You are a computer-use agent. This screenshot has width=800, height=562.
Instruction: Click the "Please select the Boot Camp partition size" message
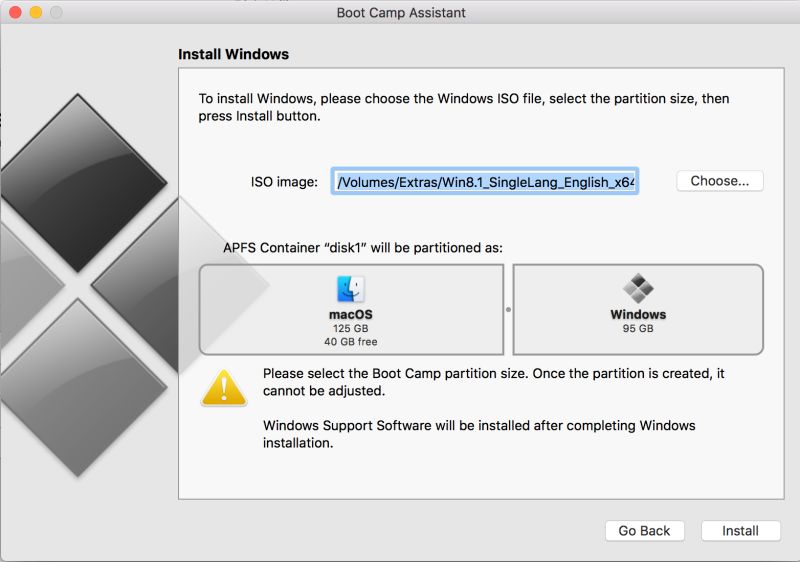click(x=493, y=382)
